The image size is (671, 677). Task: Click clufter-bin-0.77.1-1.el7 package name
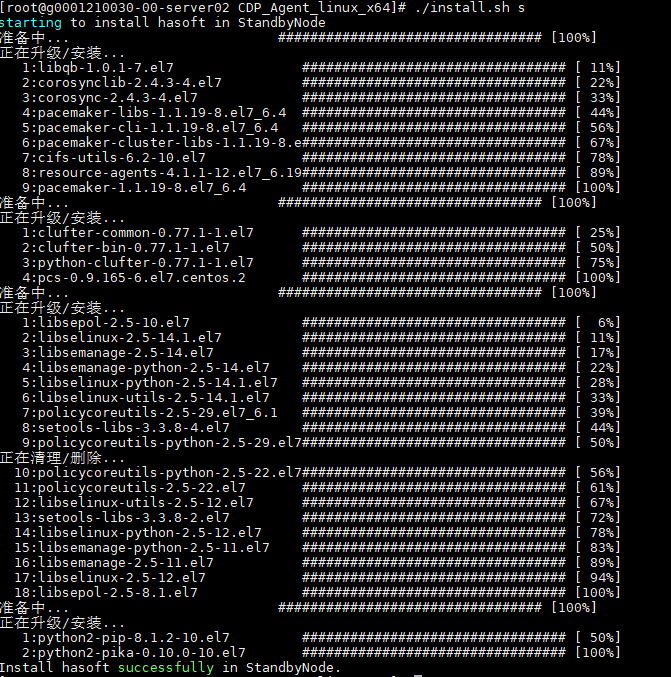coord(134,248)
